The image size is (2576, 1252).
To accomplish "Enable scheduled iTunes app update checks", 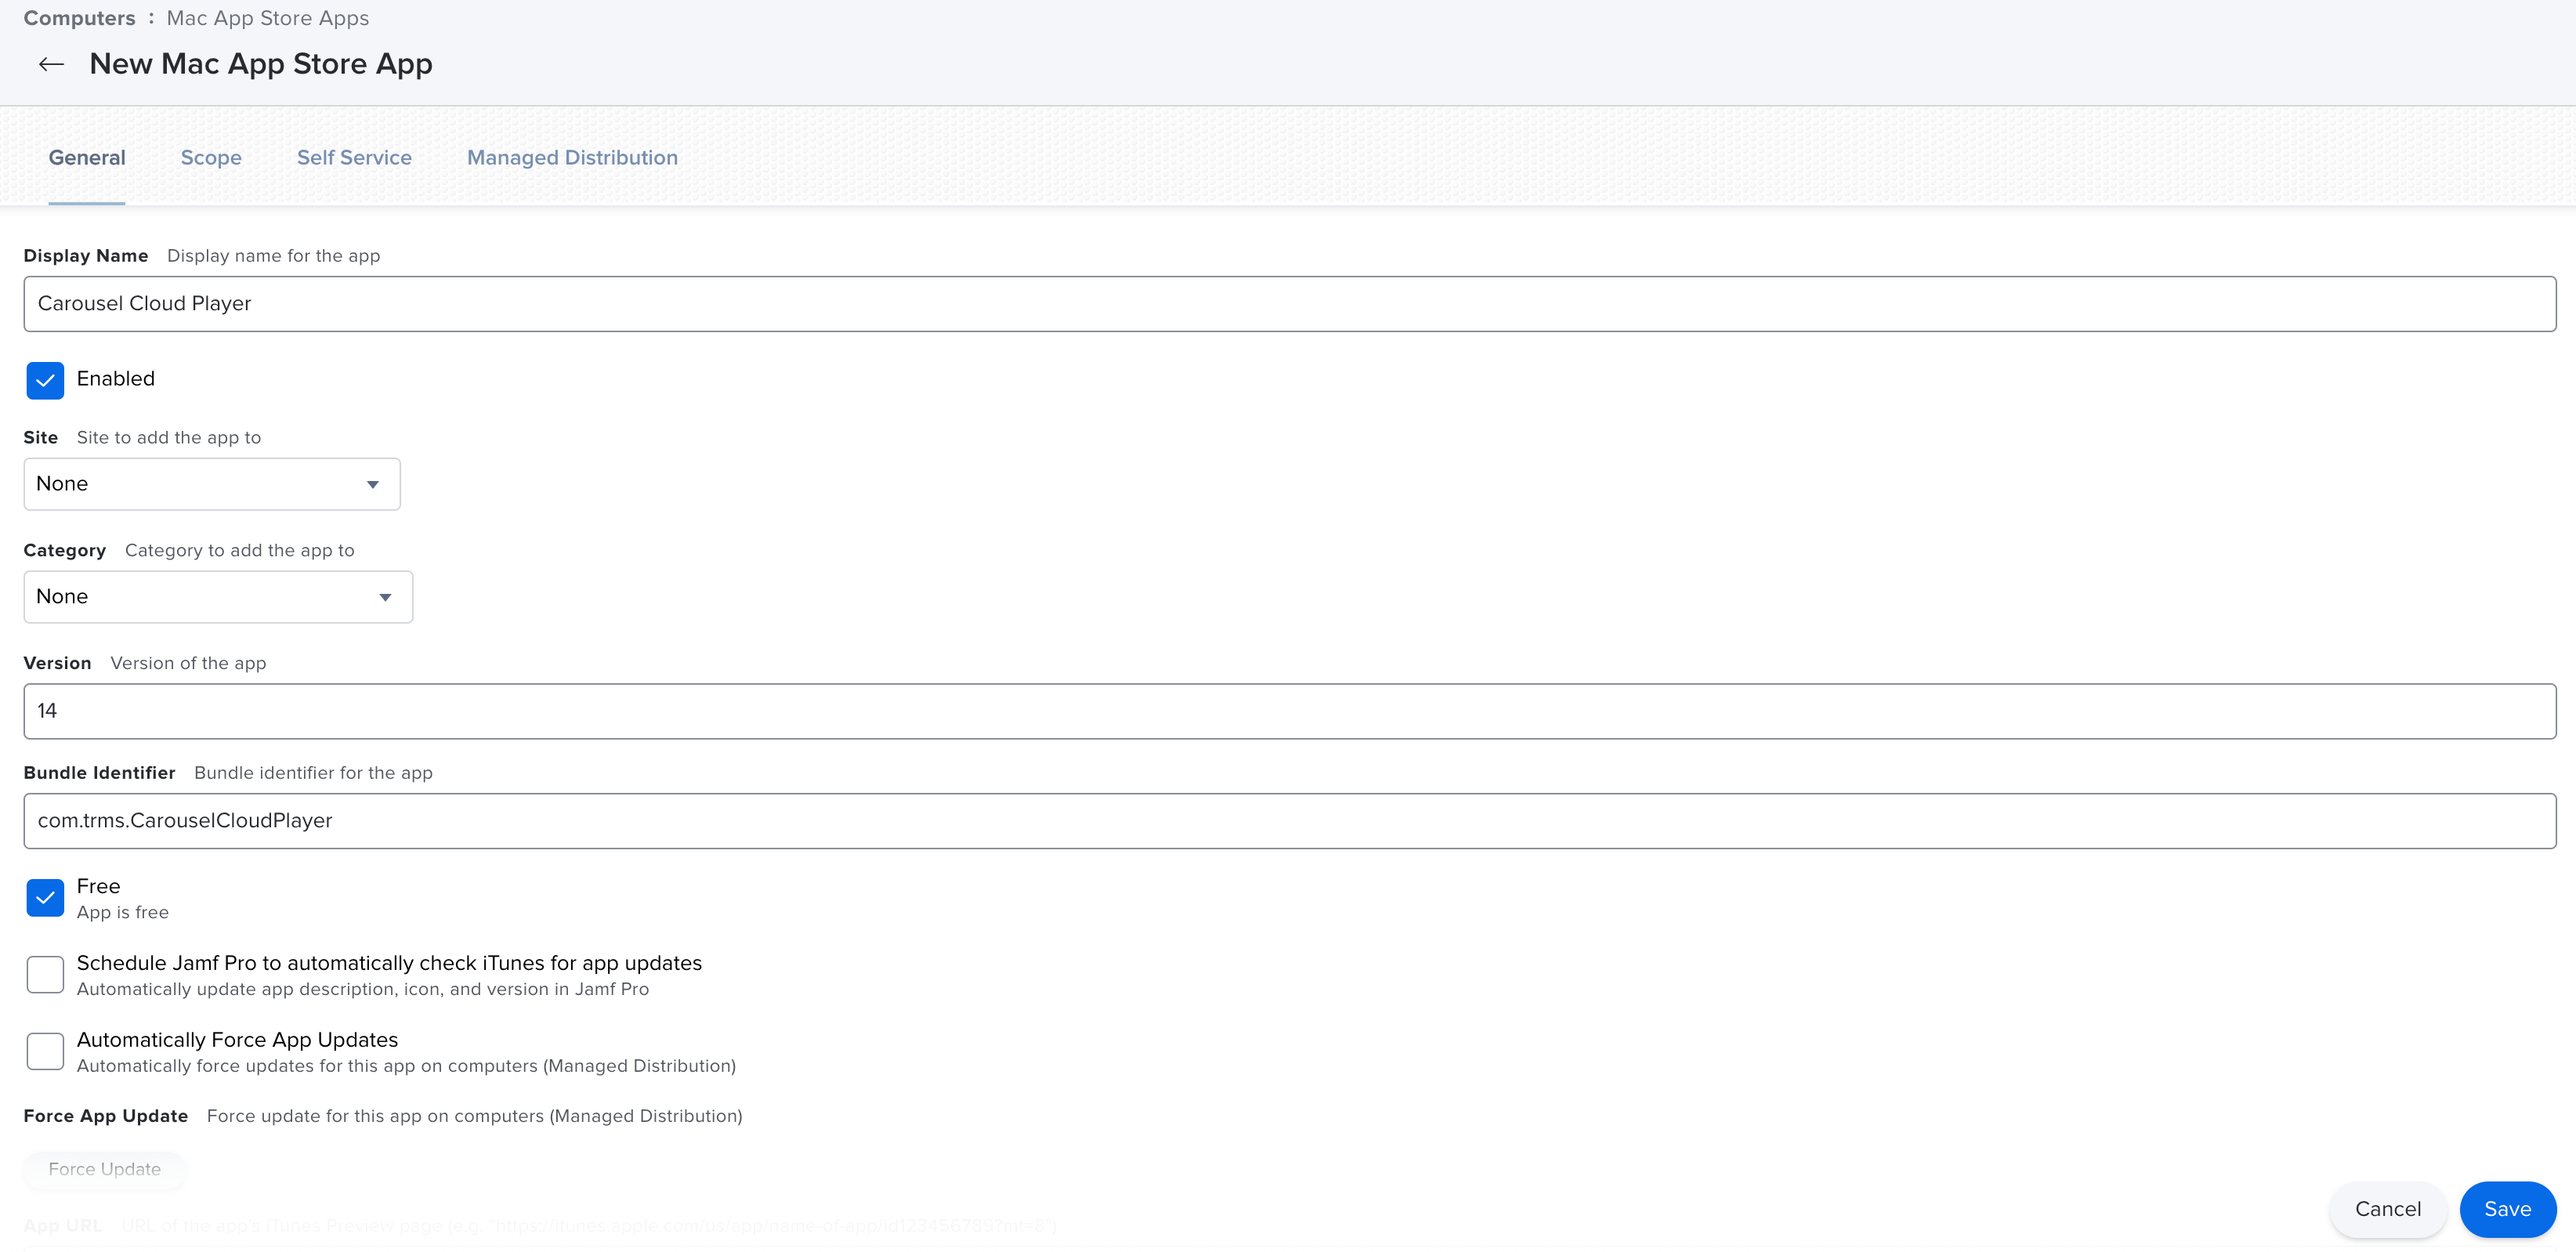I will pyautogui.click(x=45, y=974).
